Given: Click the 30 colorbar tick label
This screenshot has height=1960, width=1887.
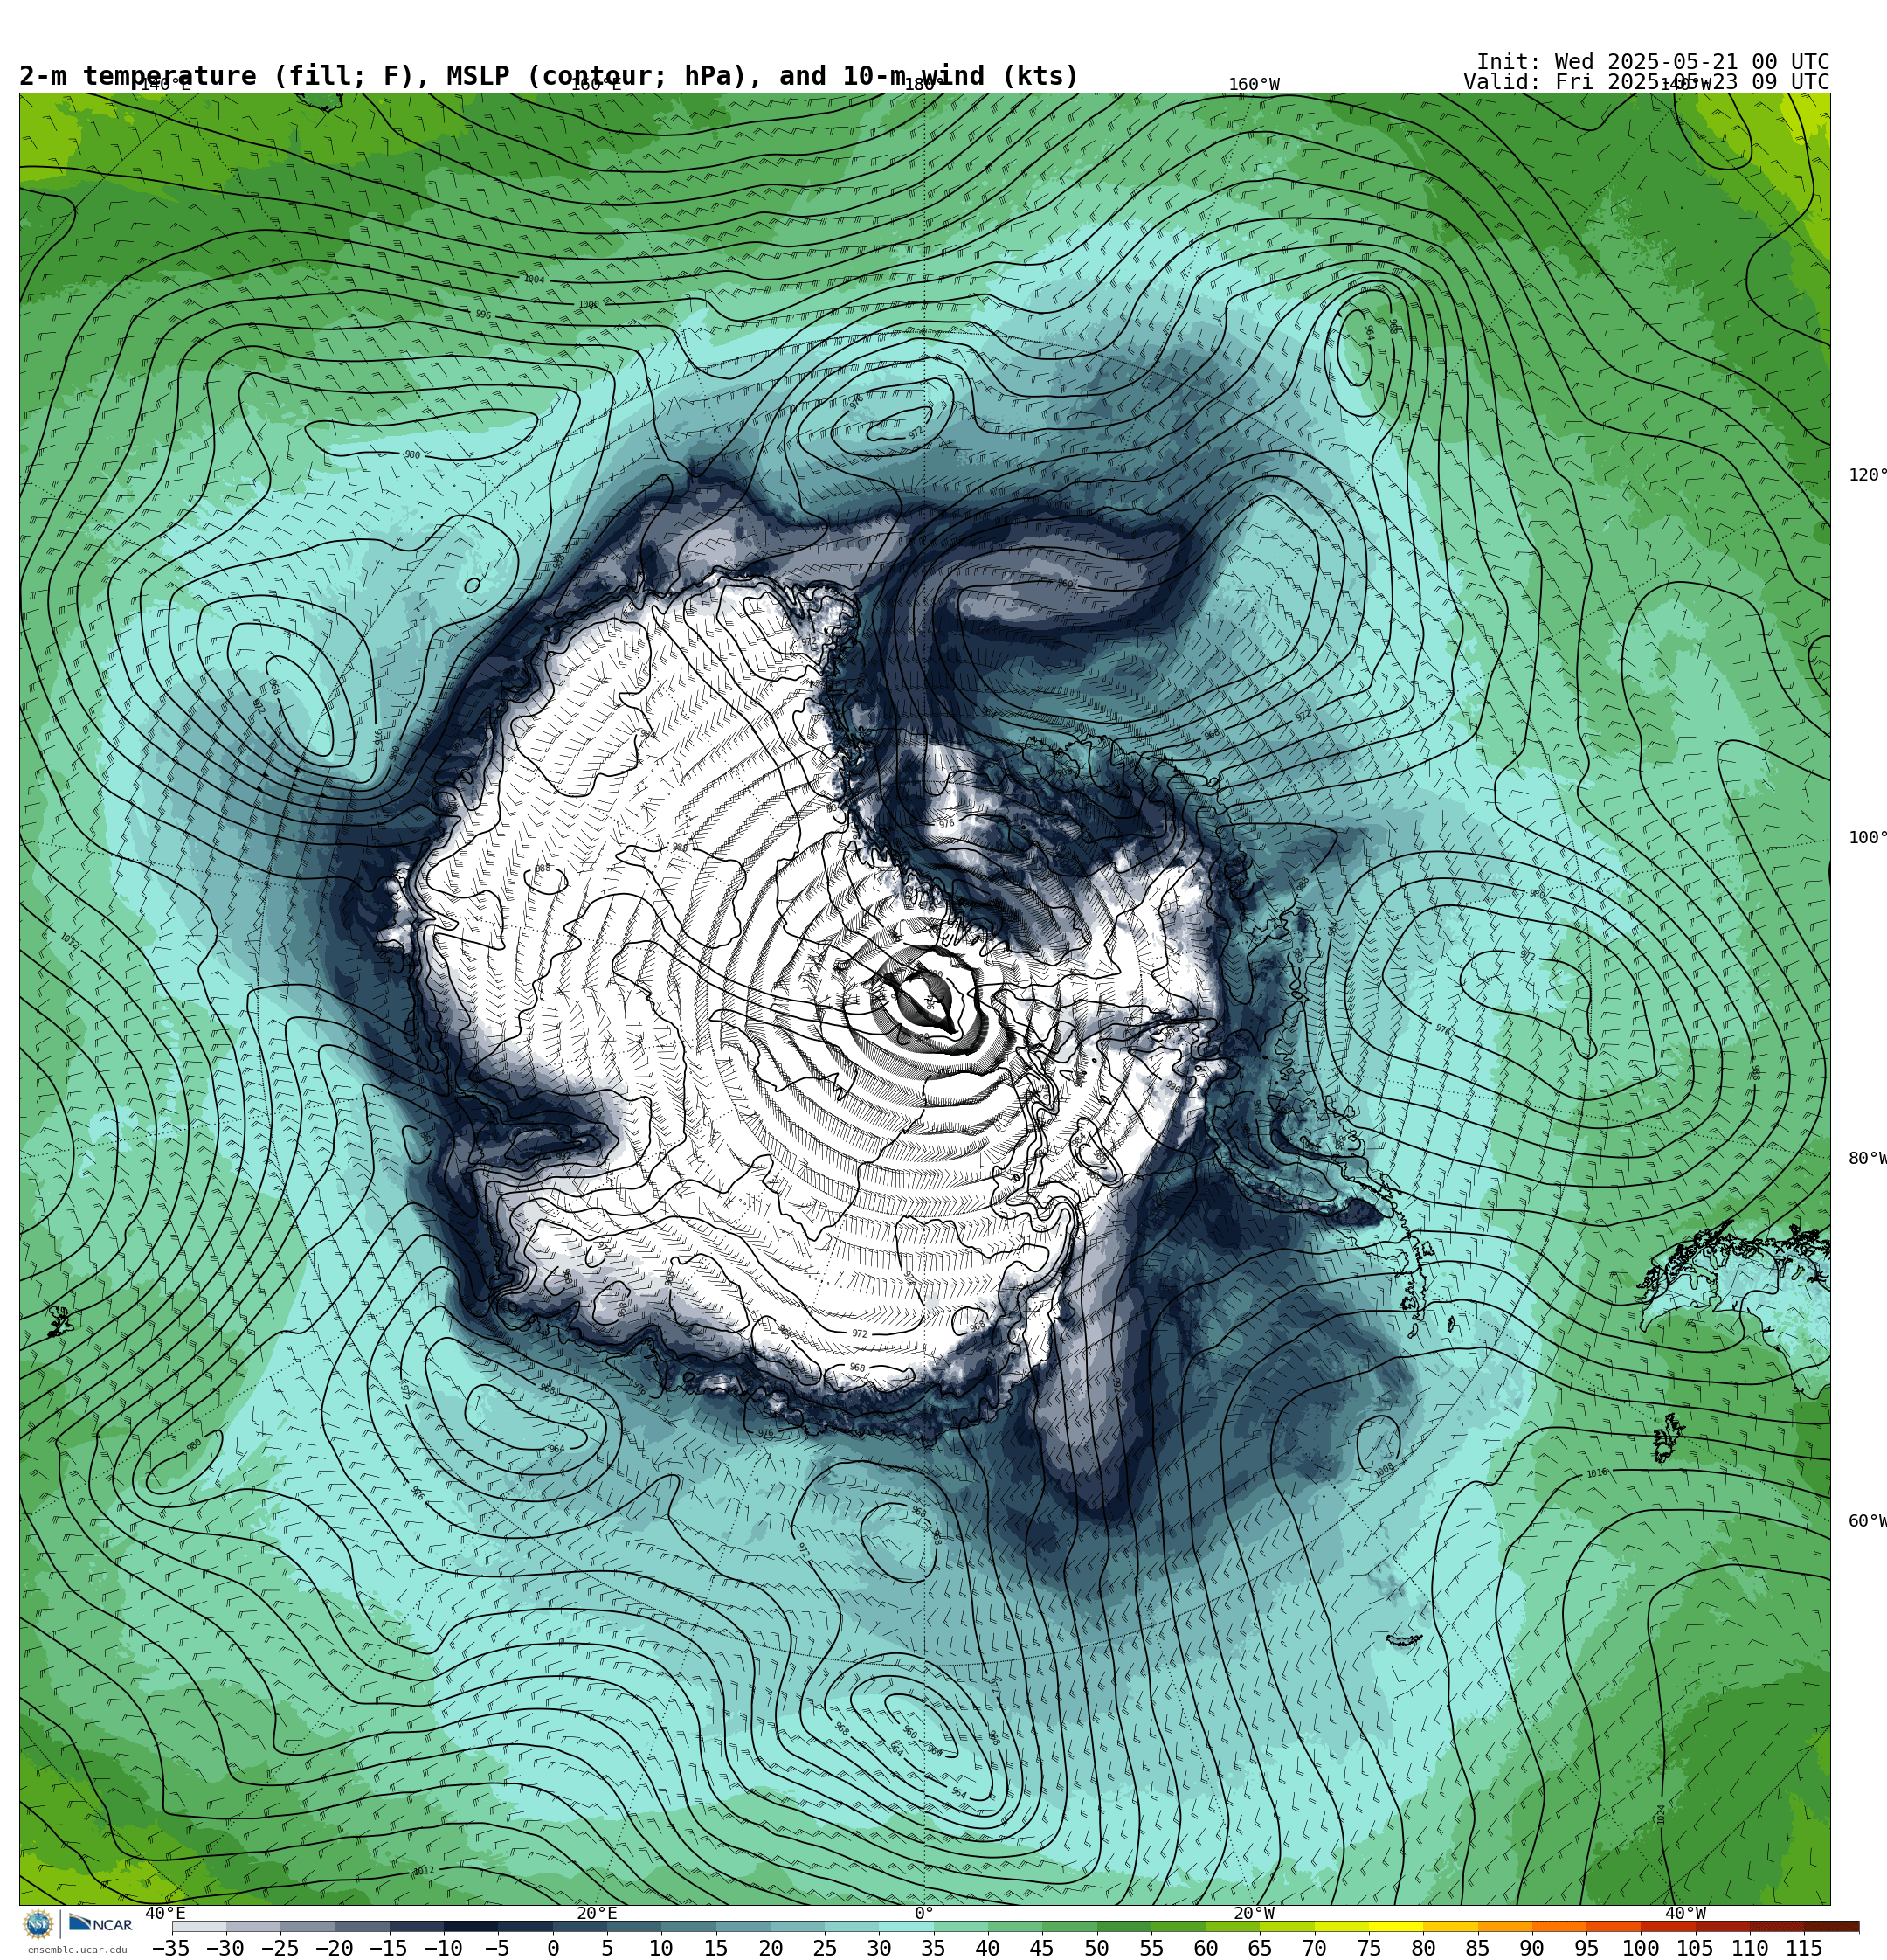Looking at the screenshot, I should (x=878, y=1948).
